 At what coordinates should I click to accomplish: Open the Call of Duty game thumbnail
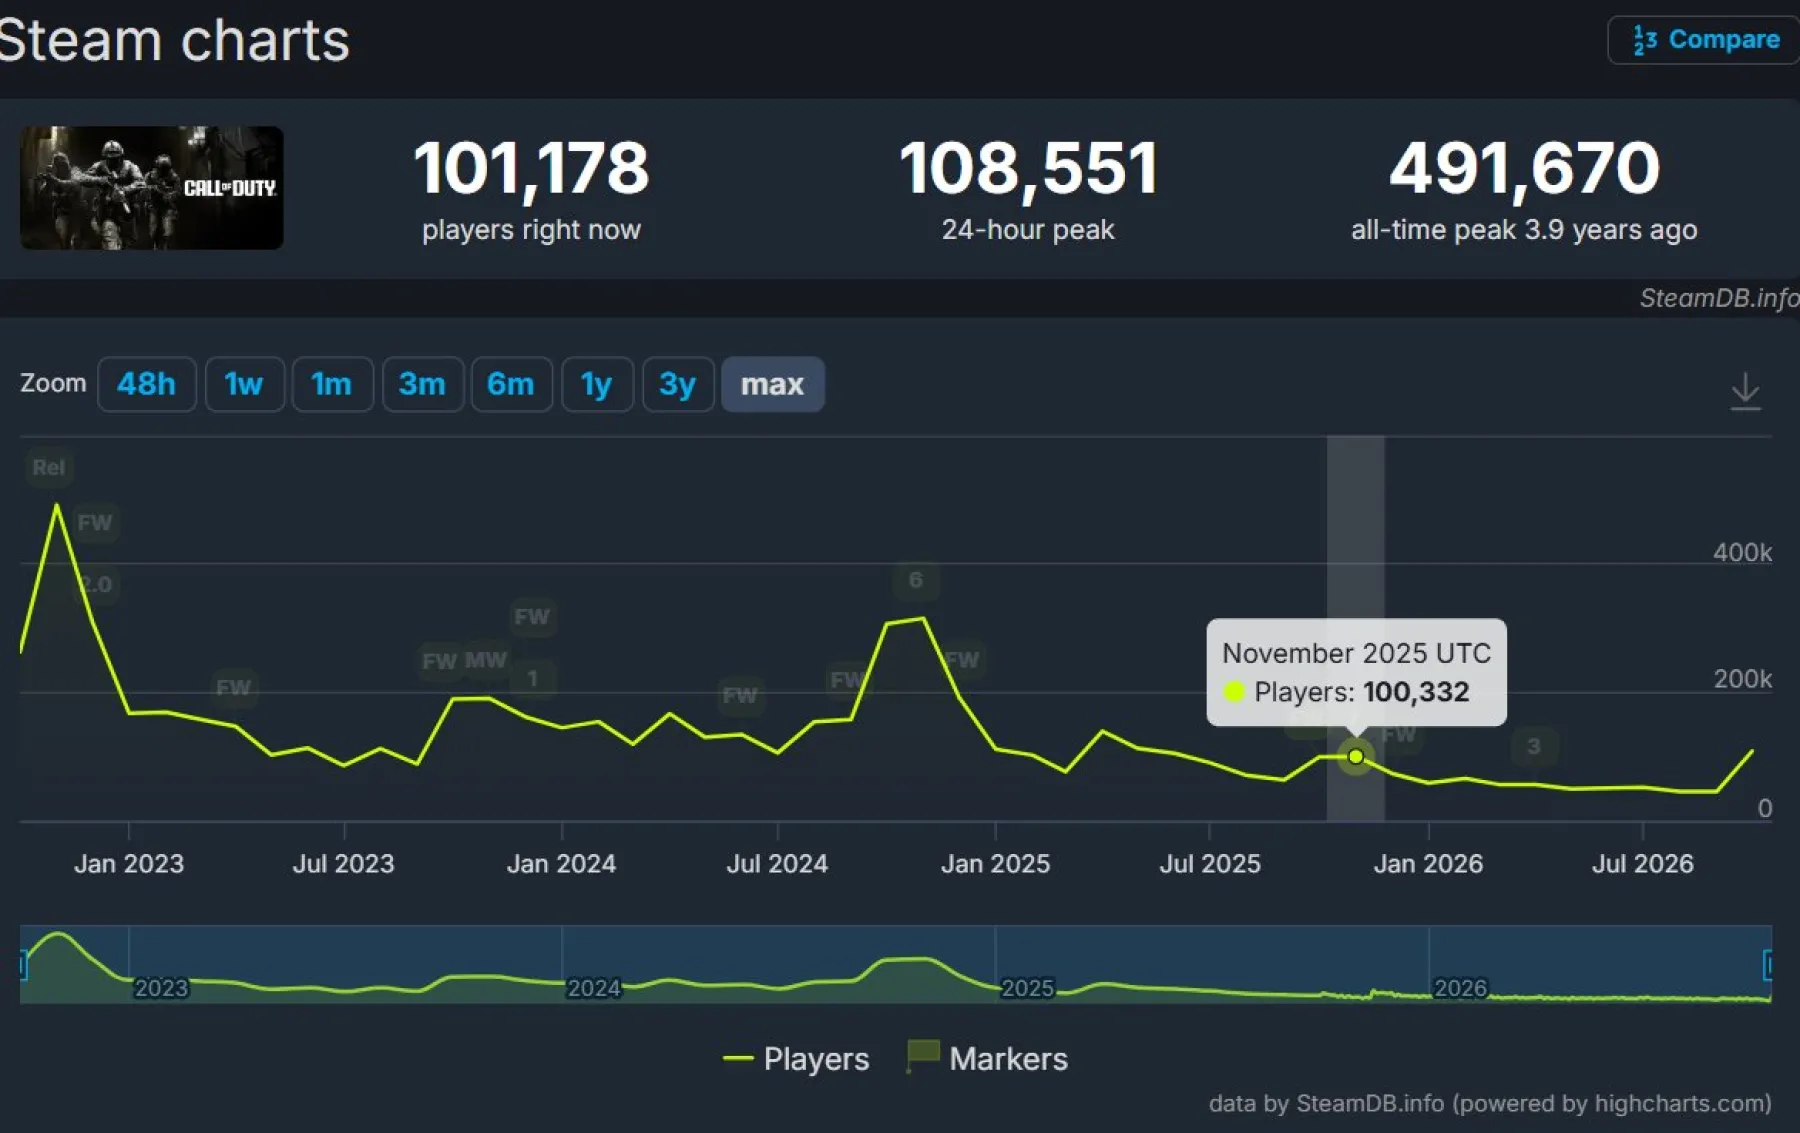[152, 188]
